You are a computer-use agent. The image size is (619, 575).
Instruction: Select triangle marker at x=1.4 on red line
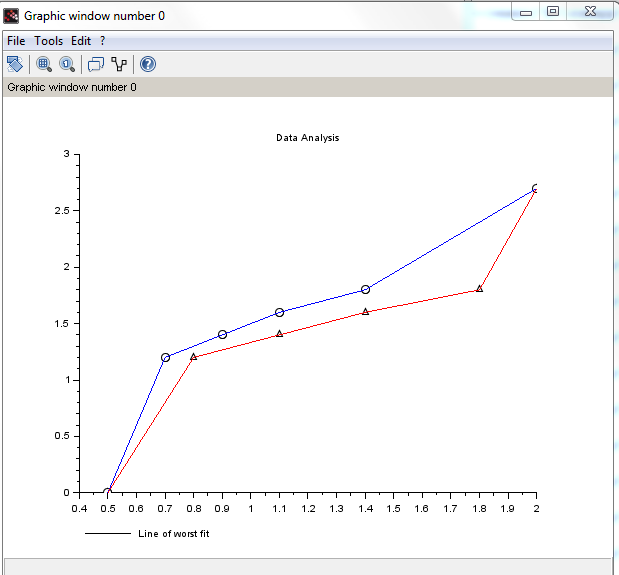pos(366,312)
